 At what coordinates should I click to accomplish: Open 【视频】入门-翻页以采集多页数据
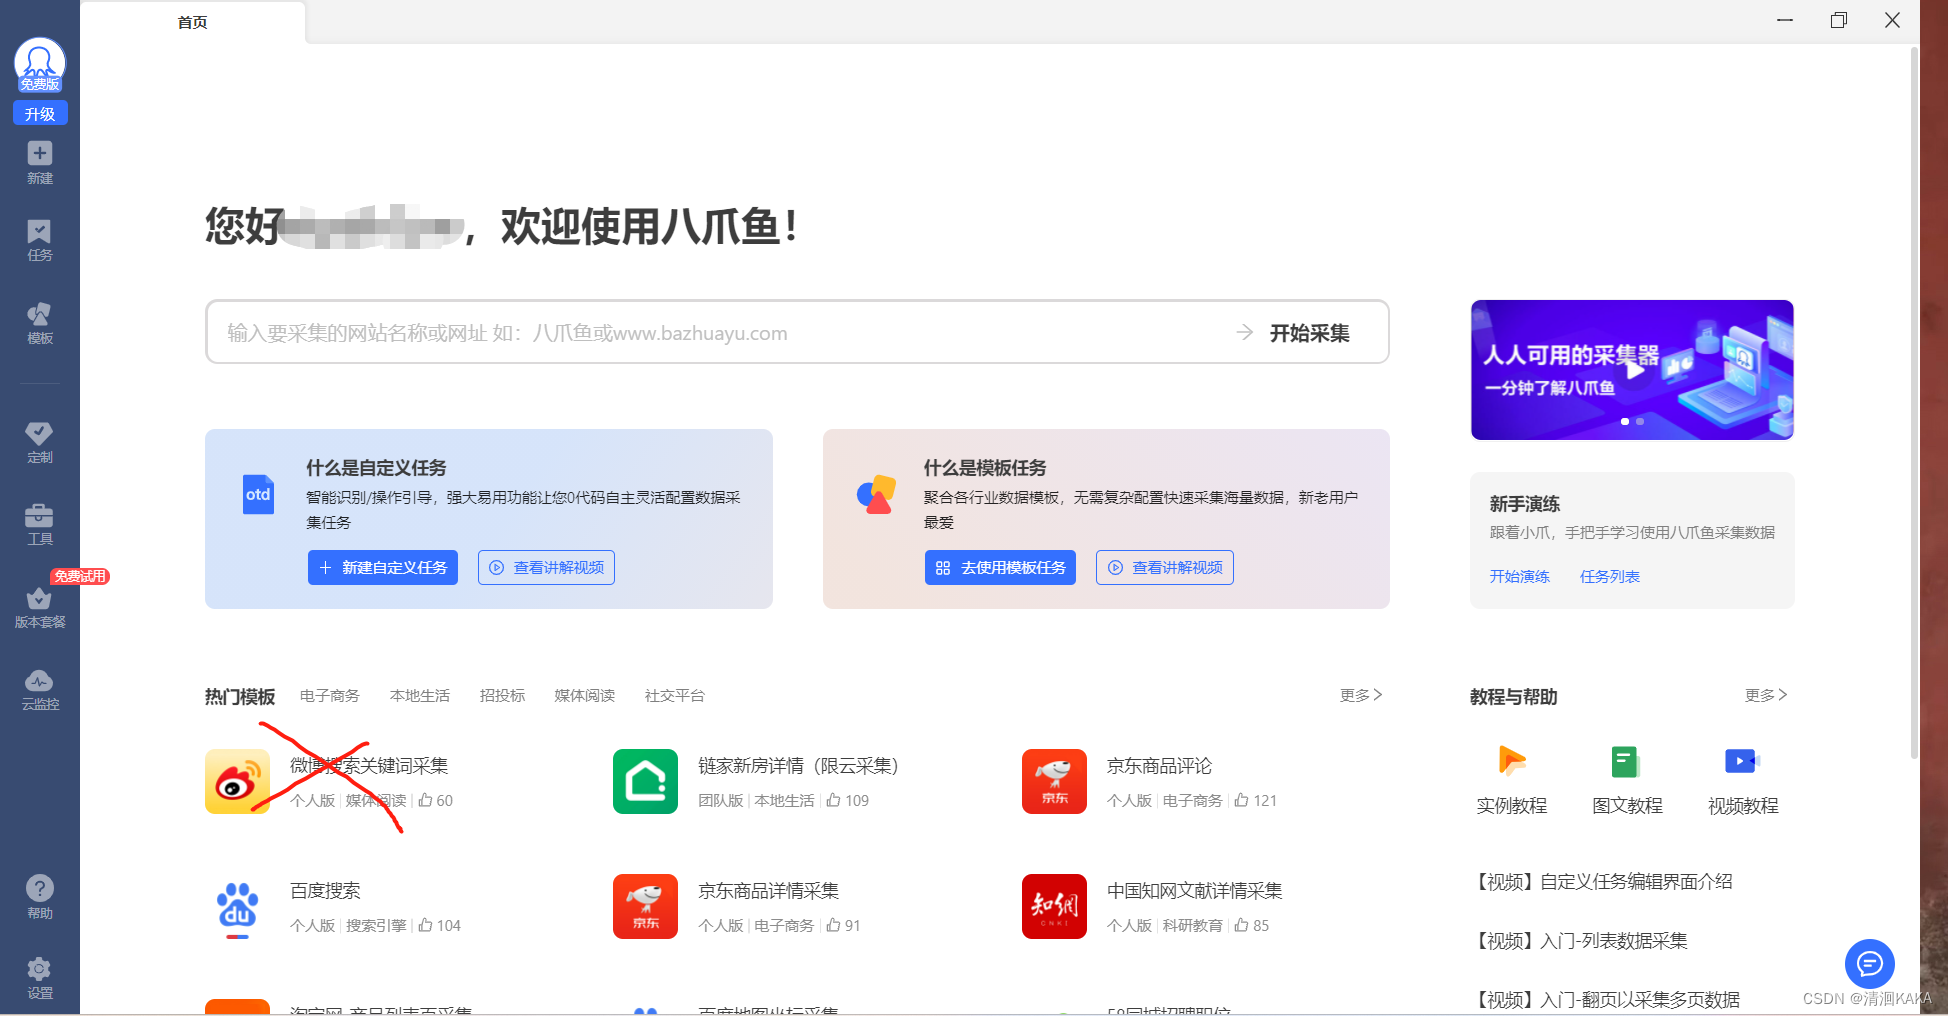coord(1606,1000)
